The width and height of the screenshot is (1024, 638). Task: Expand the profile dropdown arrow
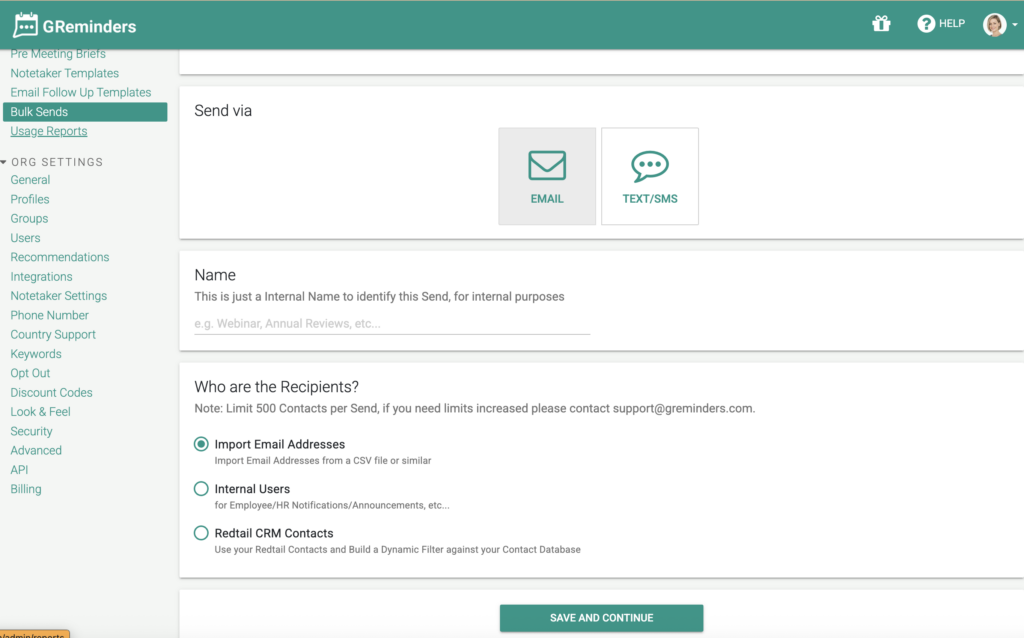point(1016,24)
